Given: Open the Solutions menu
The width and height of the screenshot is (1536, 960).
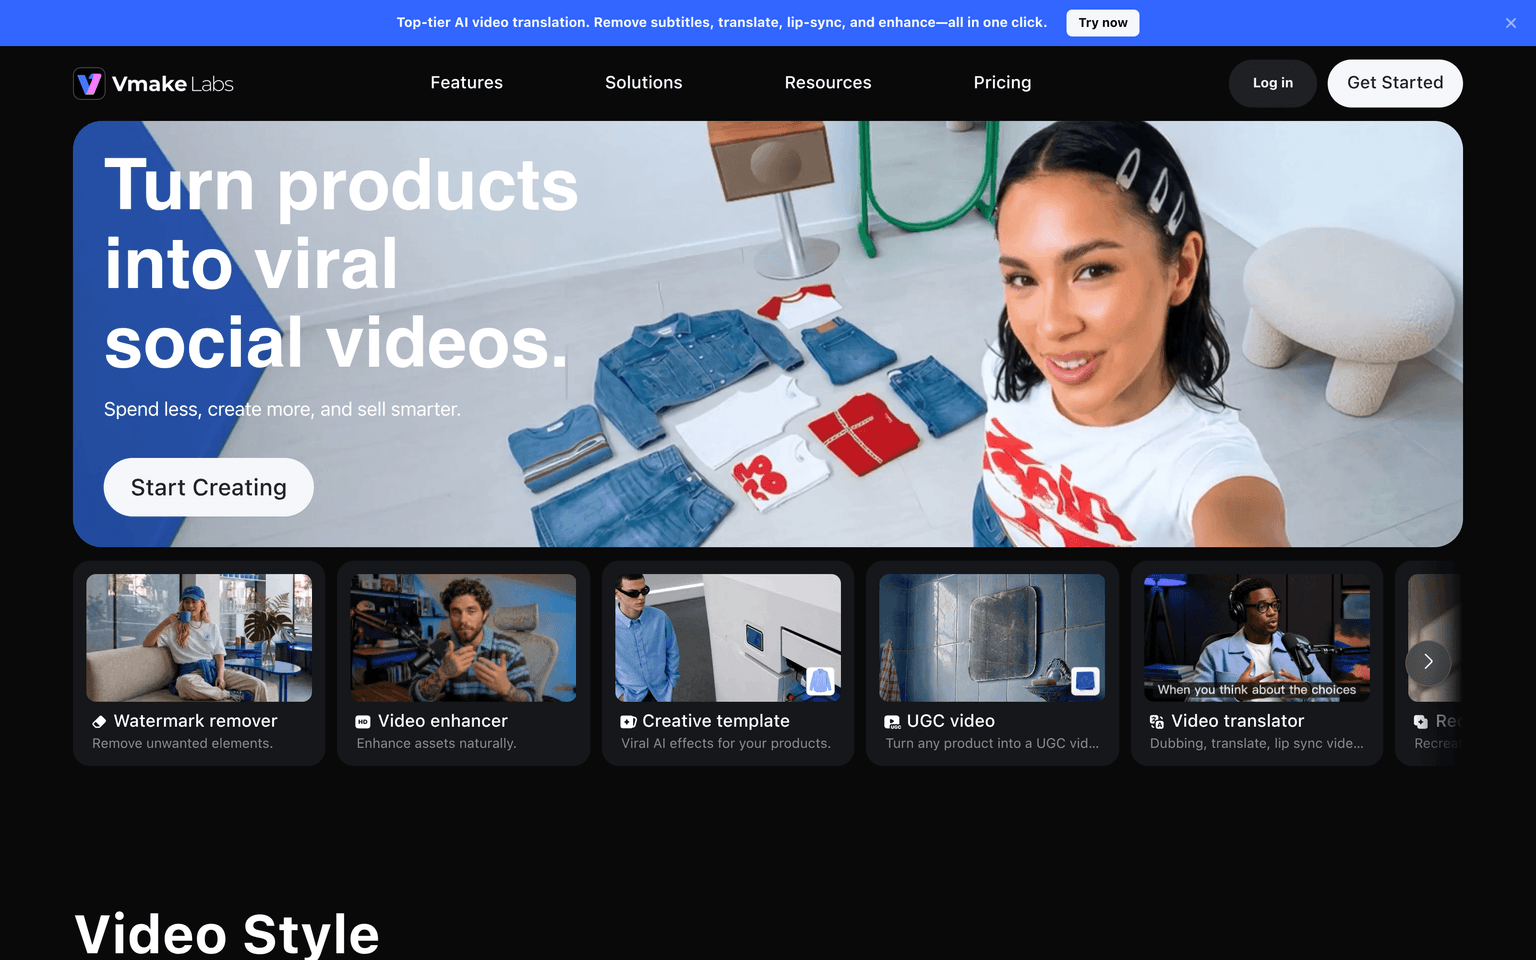Looking at the screenshot, I should click(x=643, y=83).
